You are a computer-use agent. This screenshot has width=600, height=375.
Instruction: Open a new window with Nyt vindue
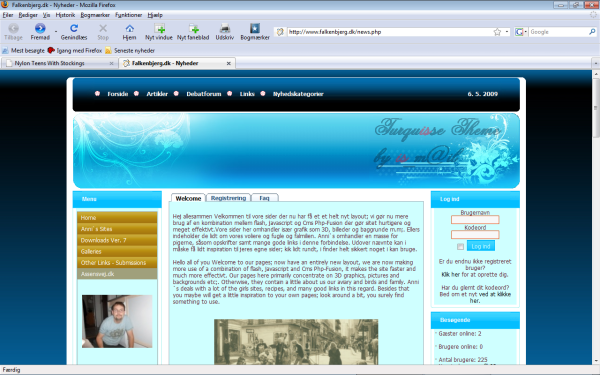pos(159,28)
